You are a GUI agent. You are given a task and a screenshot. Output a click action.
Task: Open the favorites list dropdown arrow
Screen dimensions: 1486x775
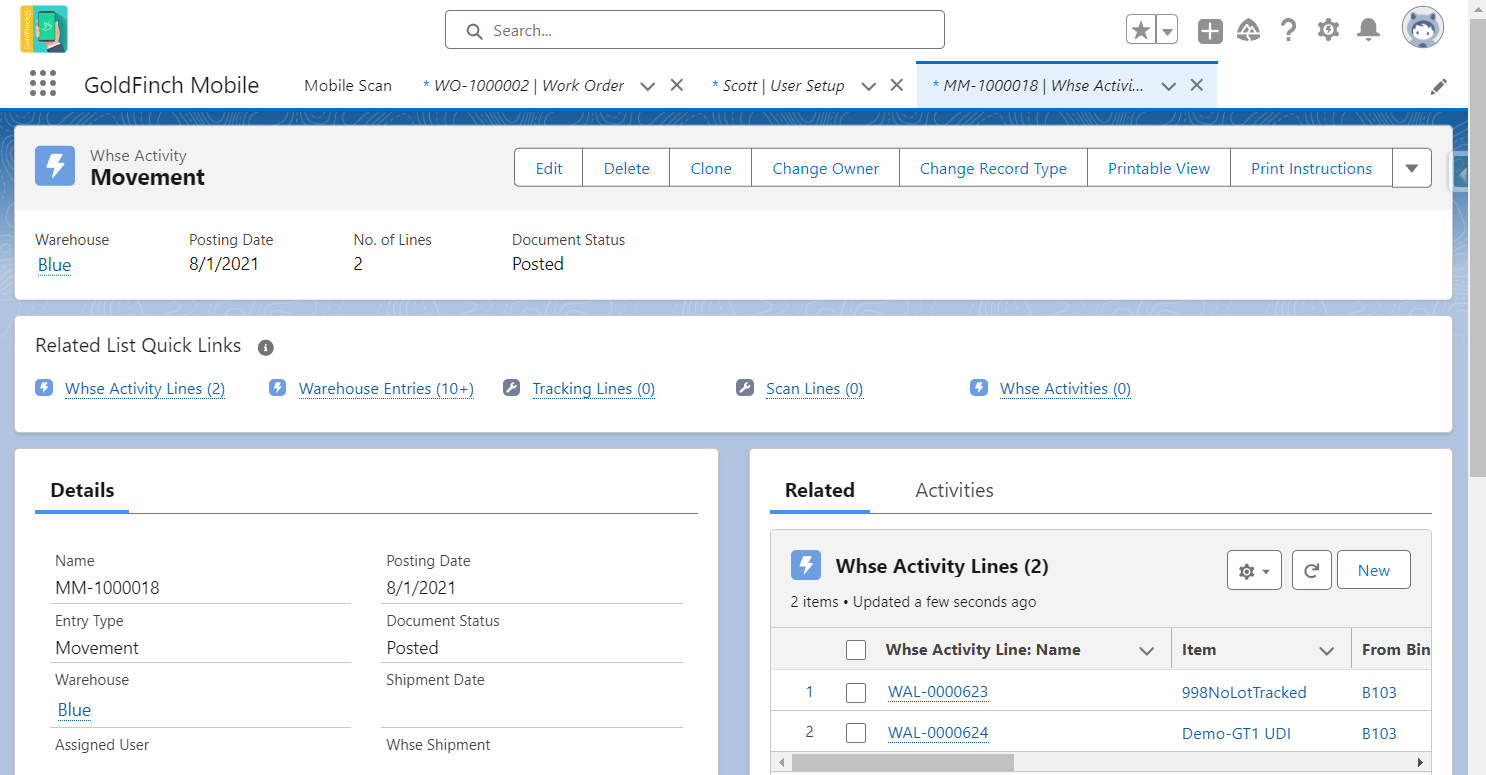point(1167,30)
